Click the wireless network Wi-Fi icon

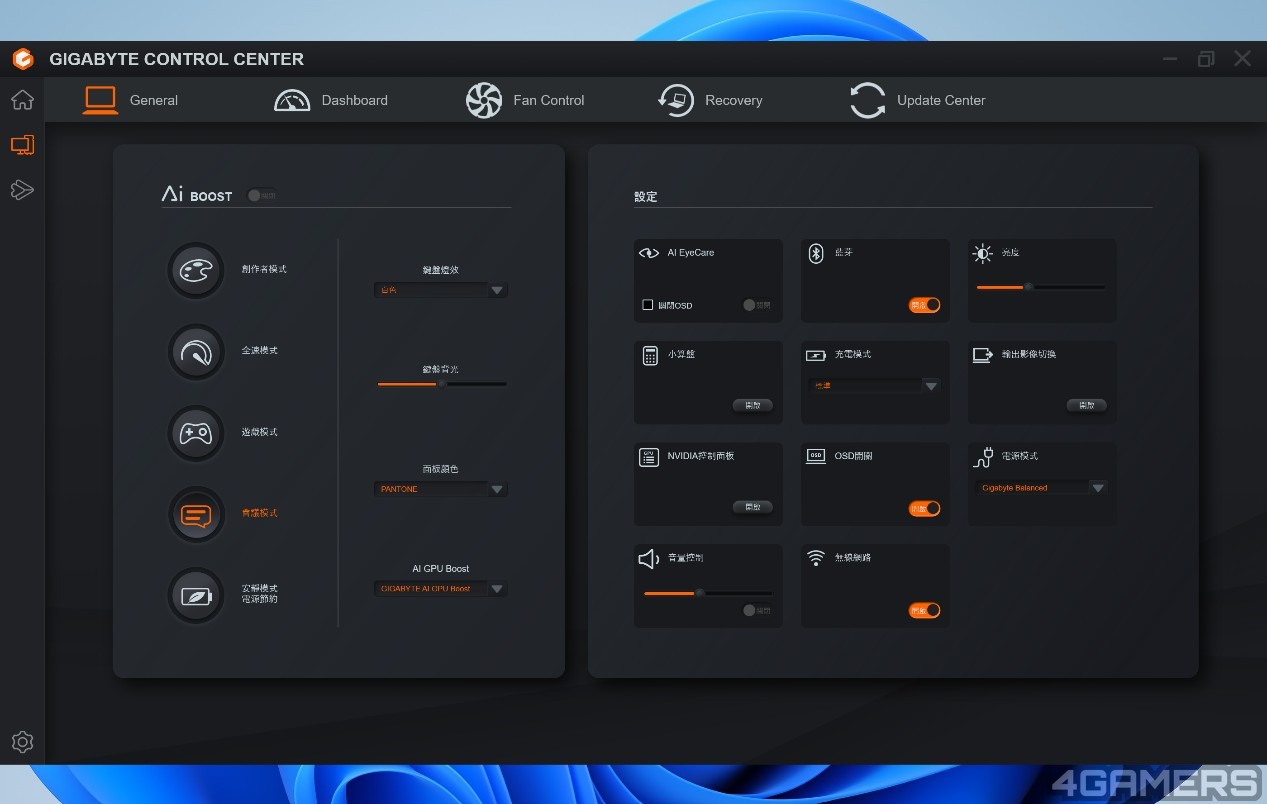pyautogui.click(x=816, y=558)
